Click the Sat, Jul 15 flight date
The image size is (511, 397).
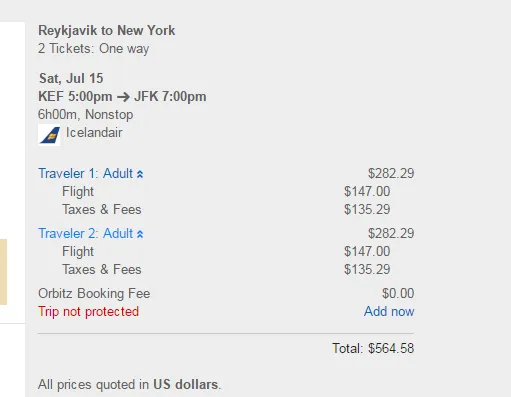(71, 79)
